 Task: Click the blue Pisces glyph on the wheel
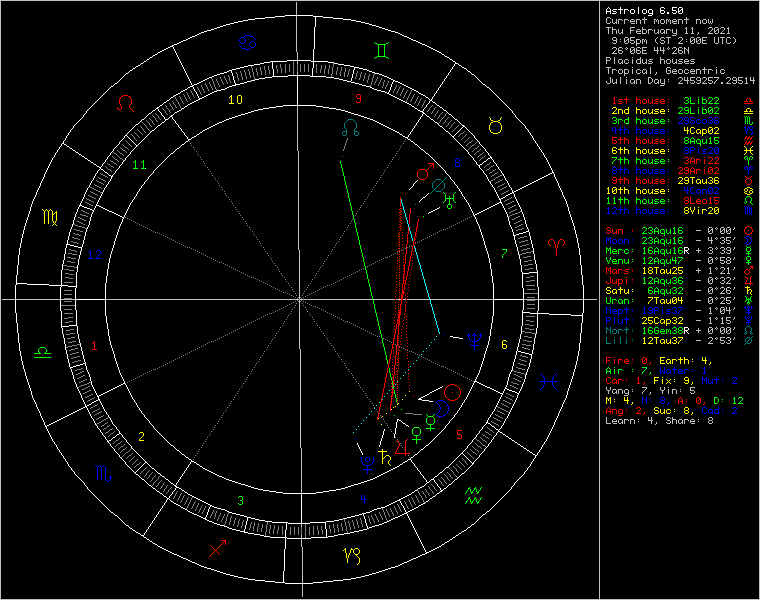coord(549,381)
